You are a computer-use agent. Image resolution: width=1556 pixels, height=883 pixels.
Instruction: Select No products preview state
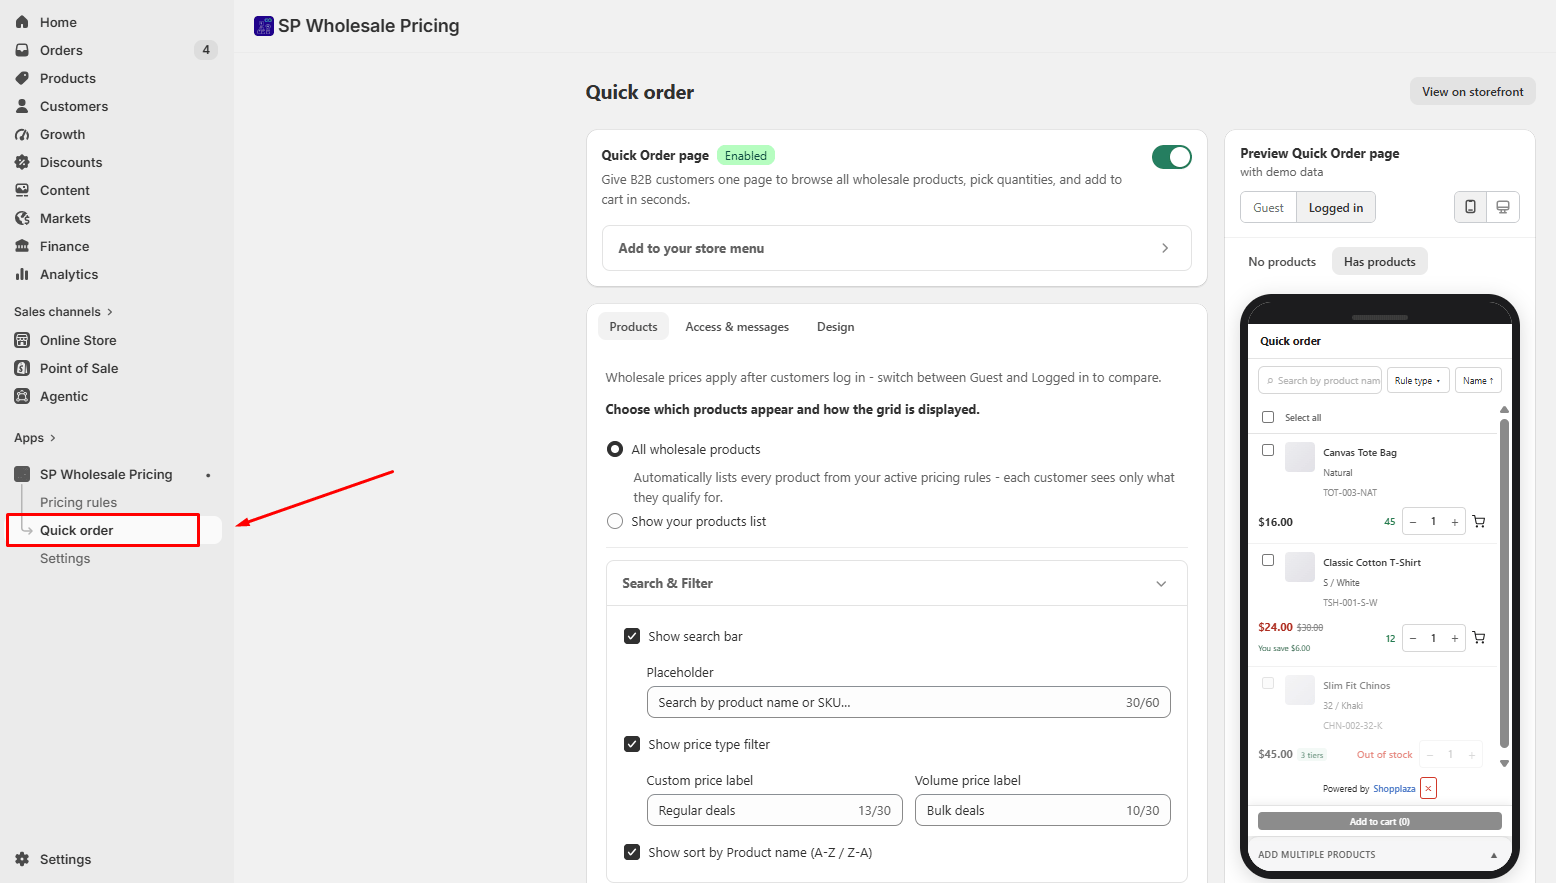pos(1282,262)
